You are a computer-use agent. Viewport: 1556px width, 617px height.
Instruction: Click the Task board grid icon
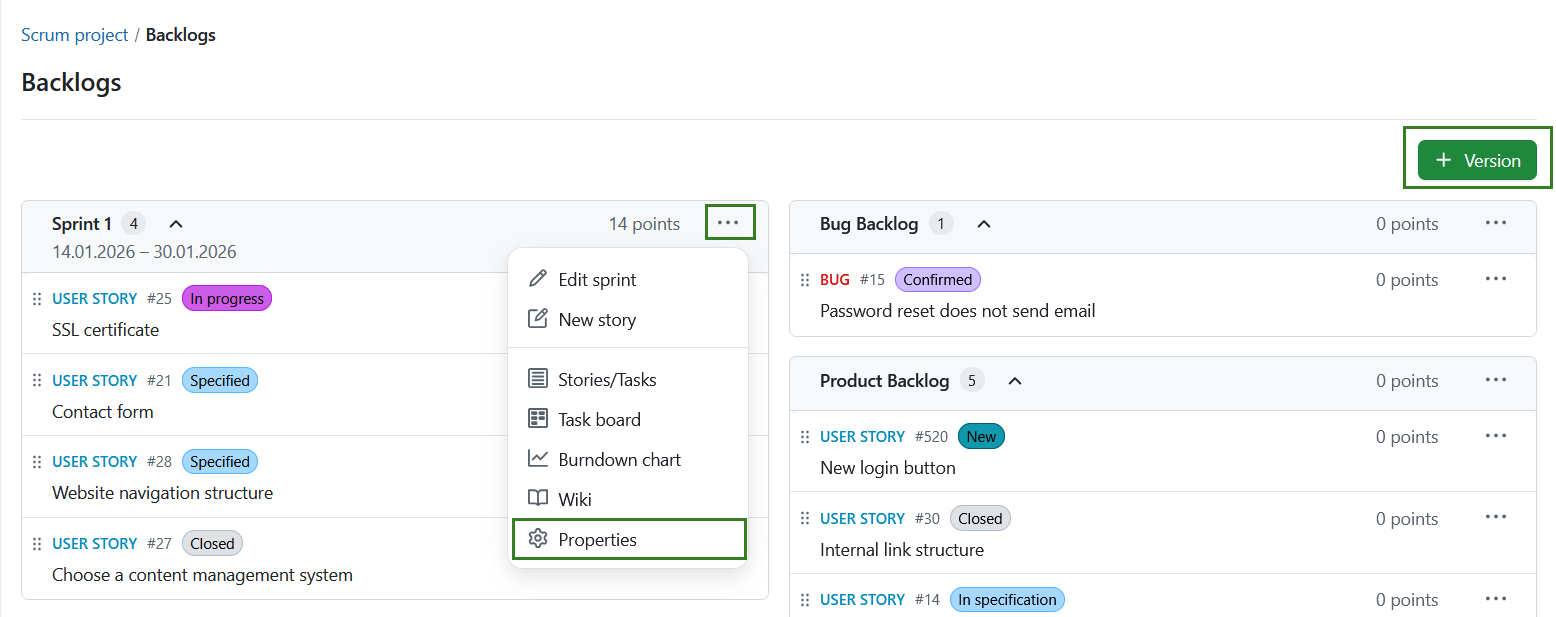coord(538,418)
